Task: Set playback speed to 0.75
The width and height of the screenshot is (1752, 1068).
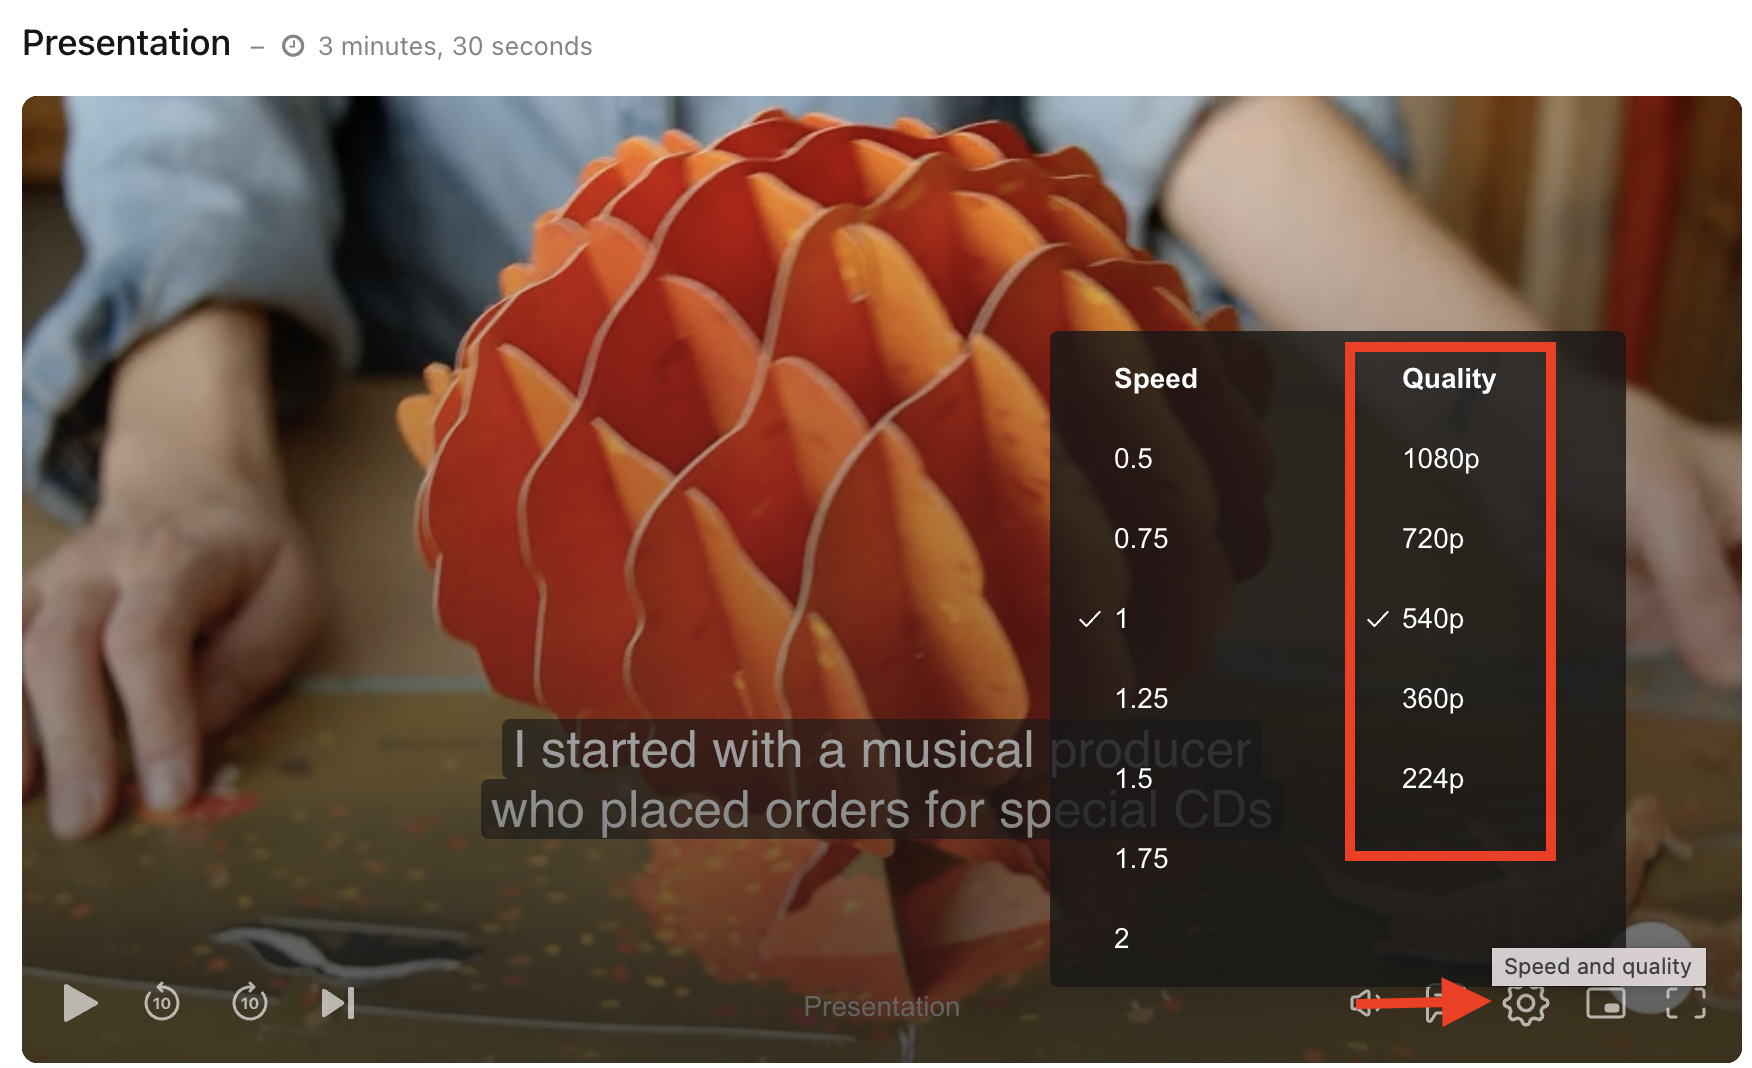Action: click(1141, 538)
